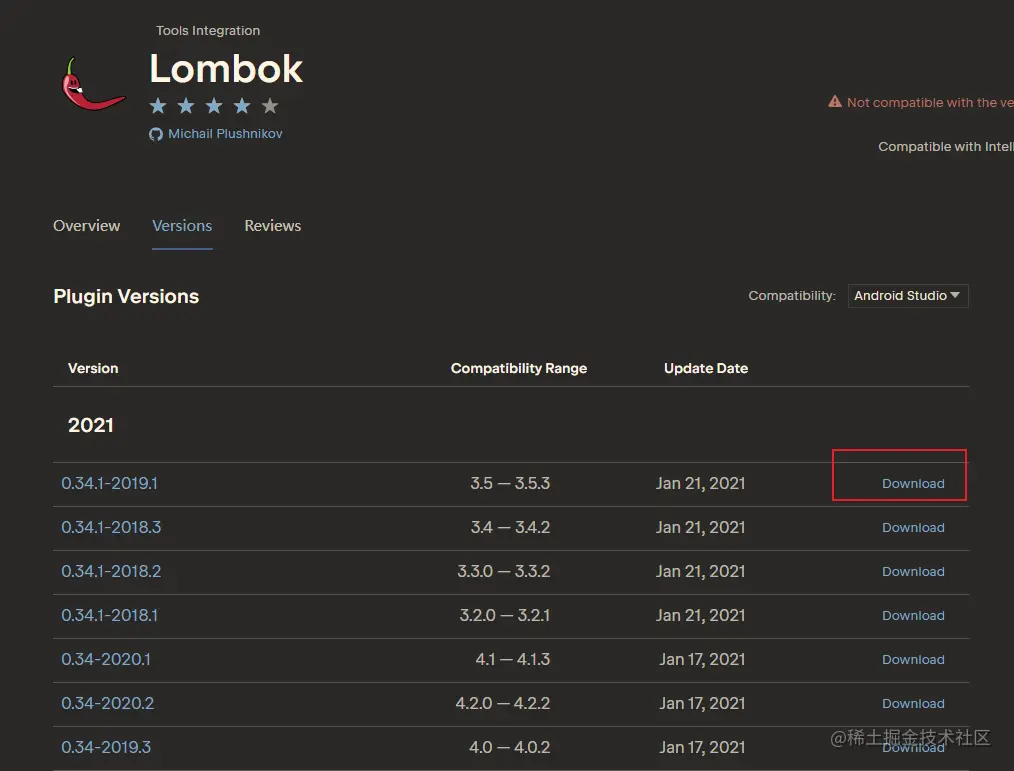Click the fifth grey rating star
This screenshot has height=771, width=1014.
pyautogui.click(x=270, y=105)
